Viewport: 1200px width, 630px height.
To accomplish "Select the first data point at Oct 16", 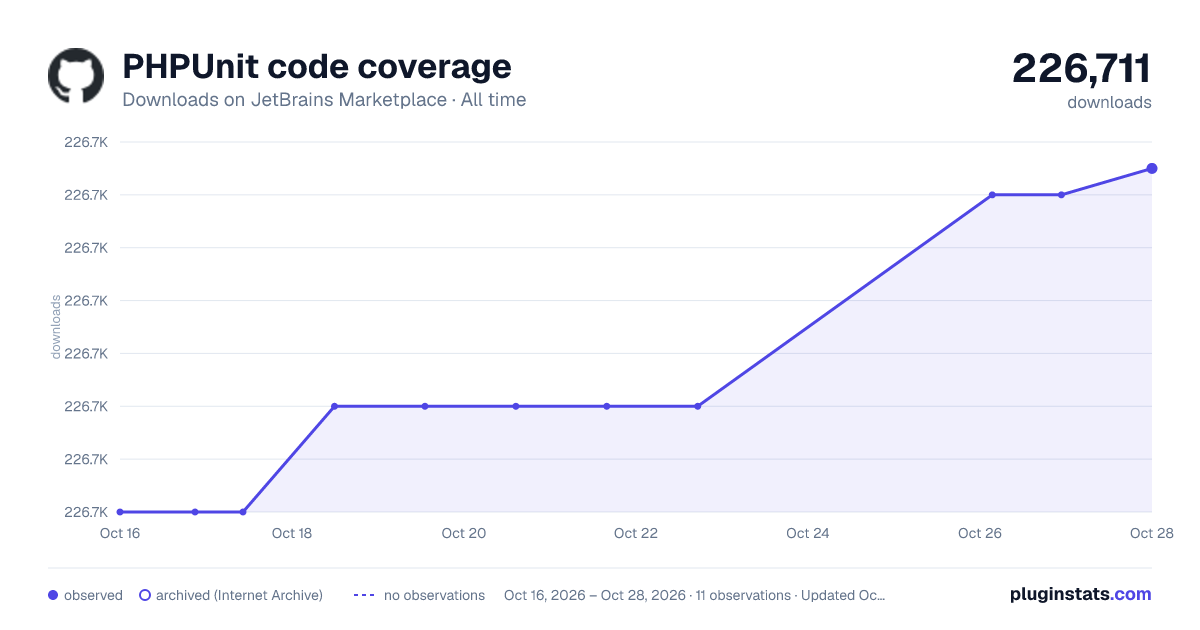I will 120,512.
